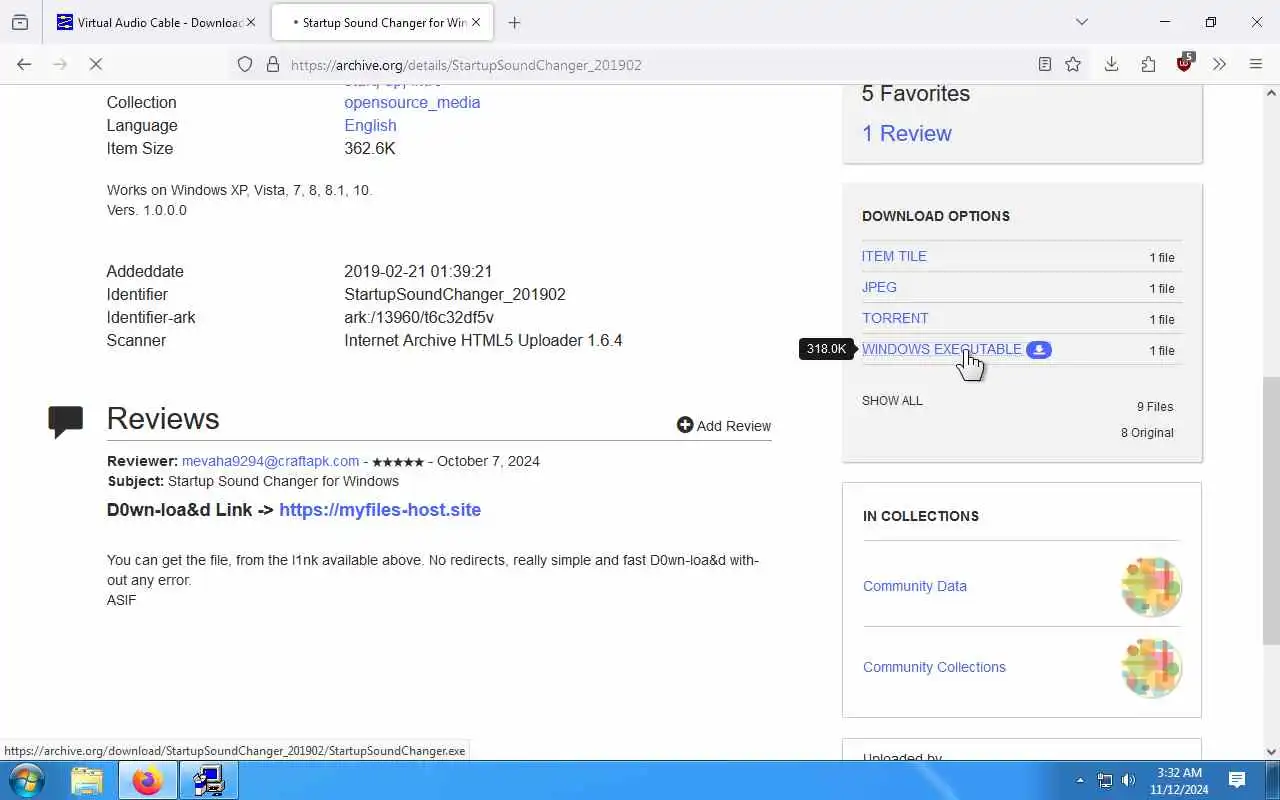Image resolution: width=1280 pixels, height=800 pixels.
Task: Open the Downloads panel
Action: coord(1111,64)
